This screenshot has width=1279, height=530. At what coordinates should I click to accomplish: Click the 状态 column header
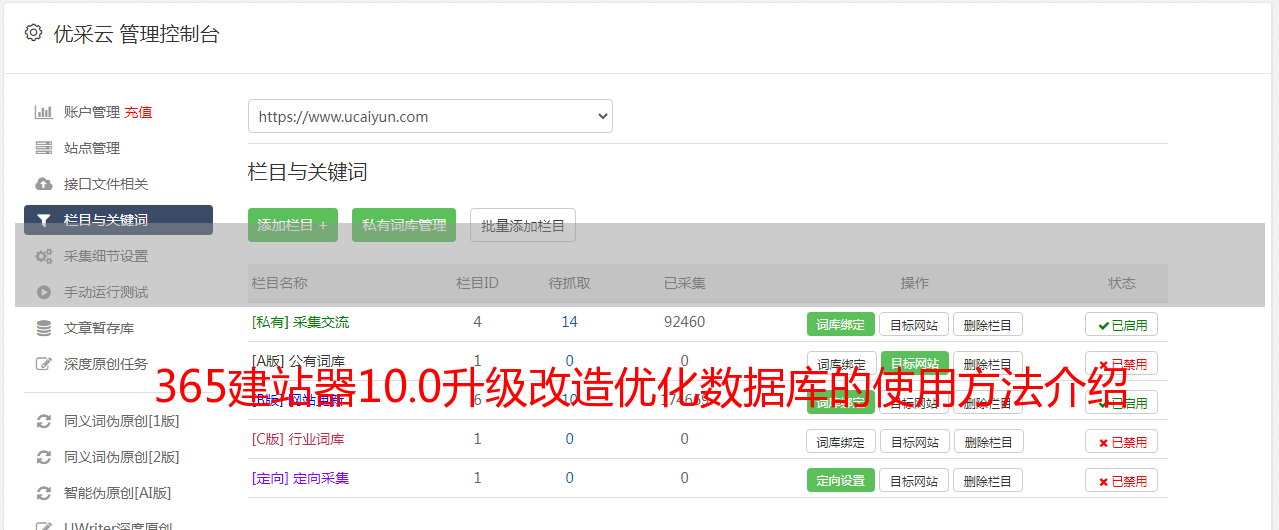click(1122, 283)
